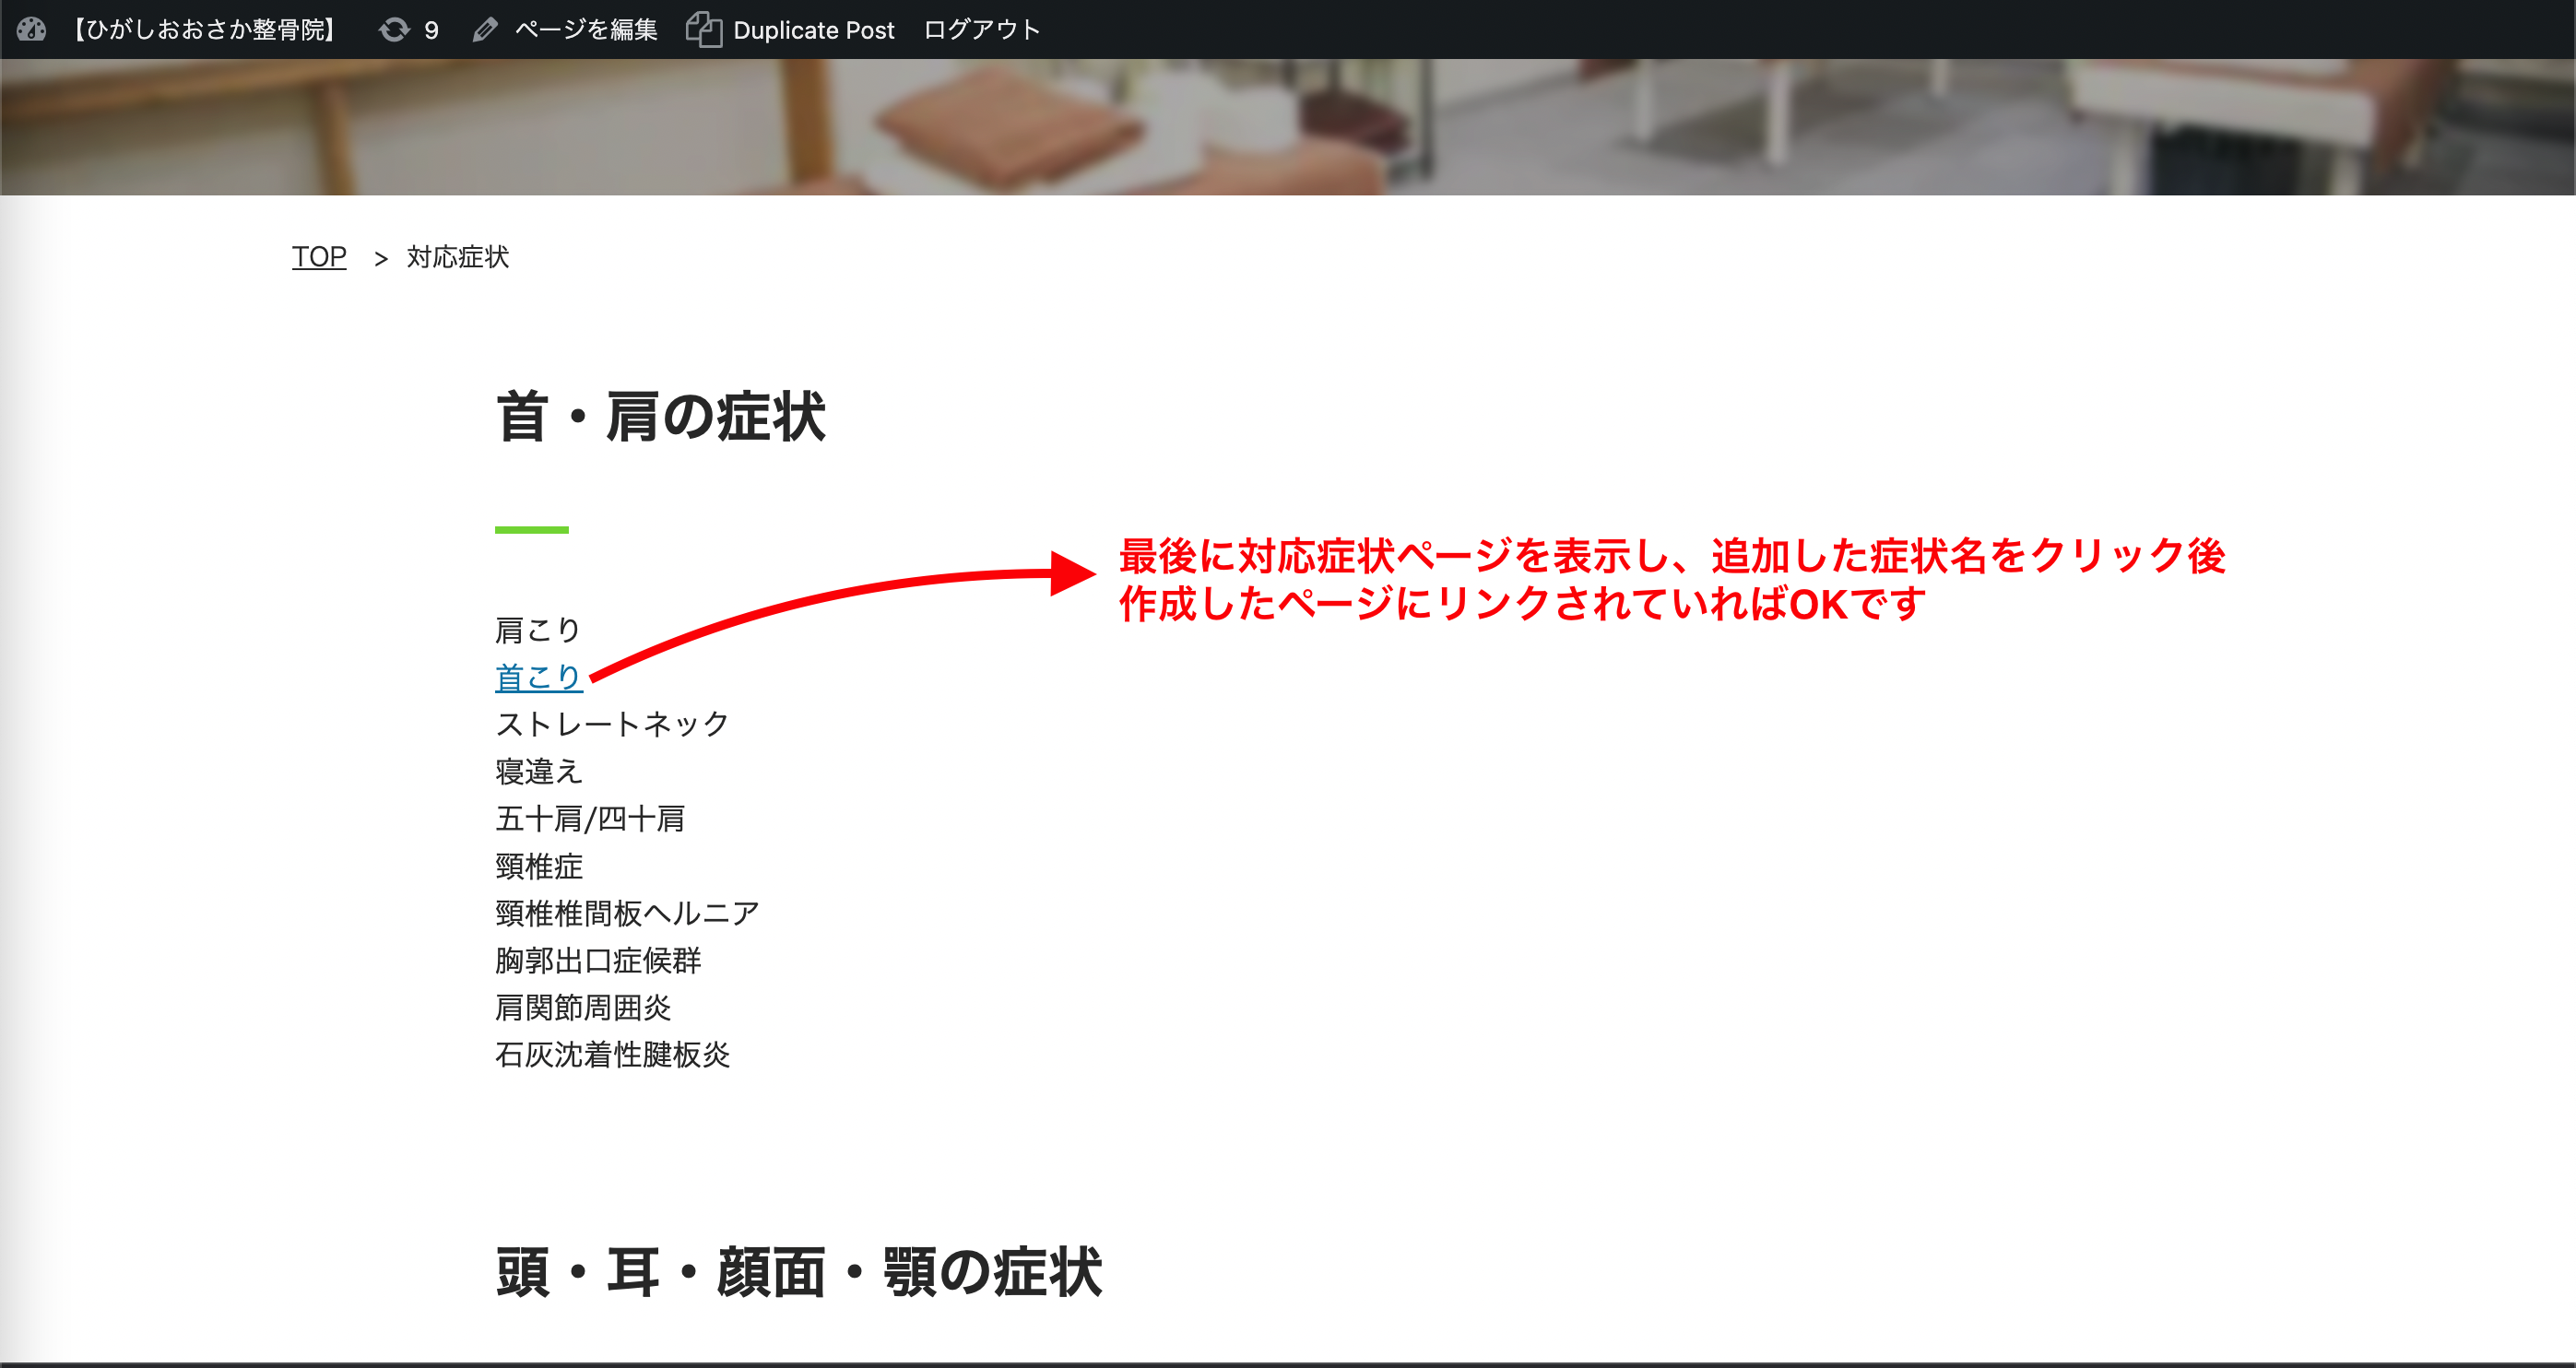This screenshot has height=1368, width=2576.
Task: Click the ストレートネック list item
Action: (612, 724)
